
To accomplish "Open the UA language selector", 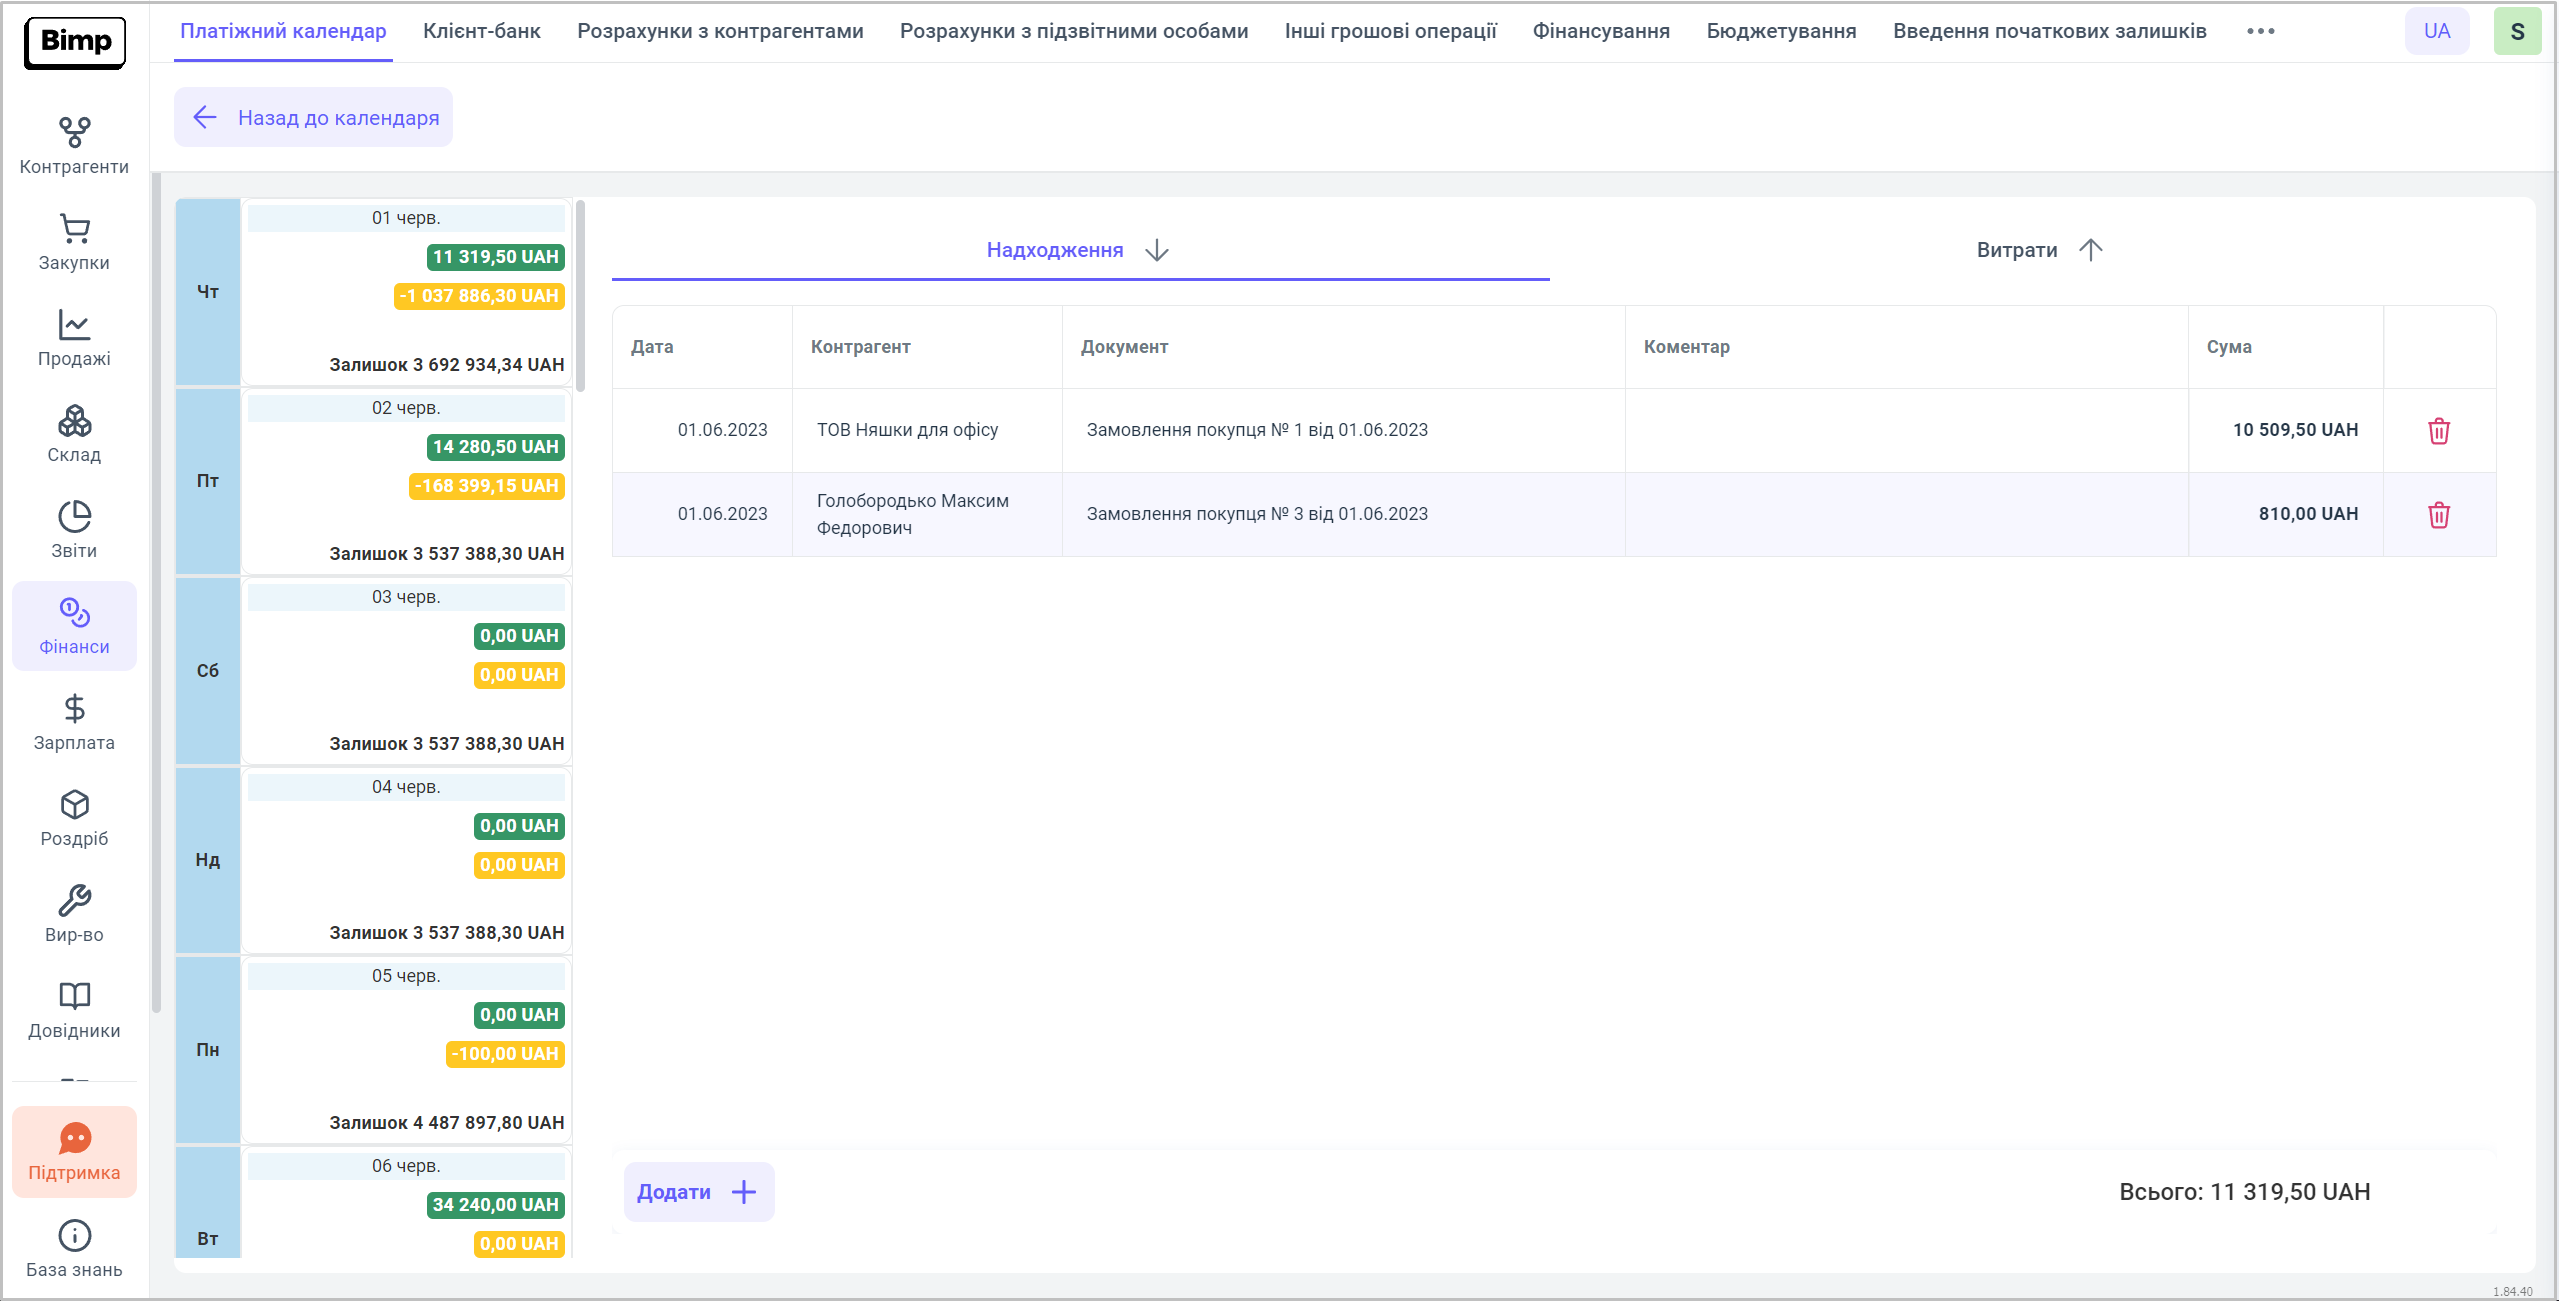I will 2436,31.
